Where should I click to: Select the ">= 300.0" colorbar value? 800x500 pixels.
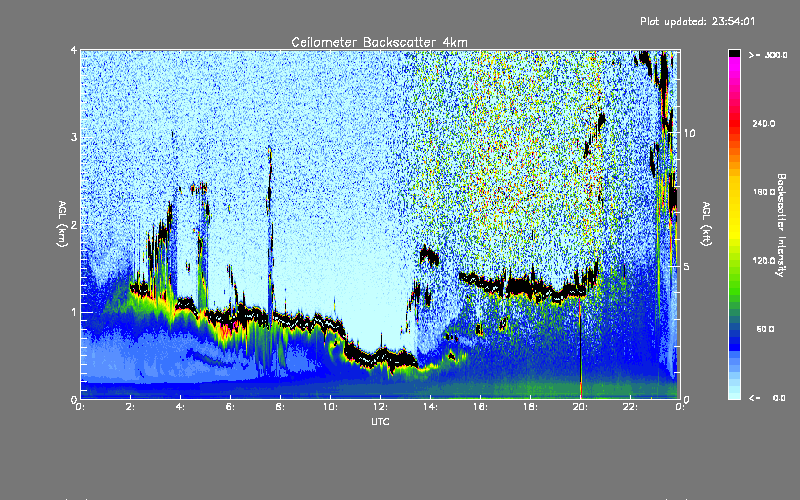tap(768, 55)
